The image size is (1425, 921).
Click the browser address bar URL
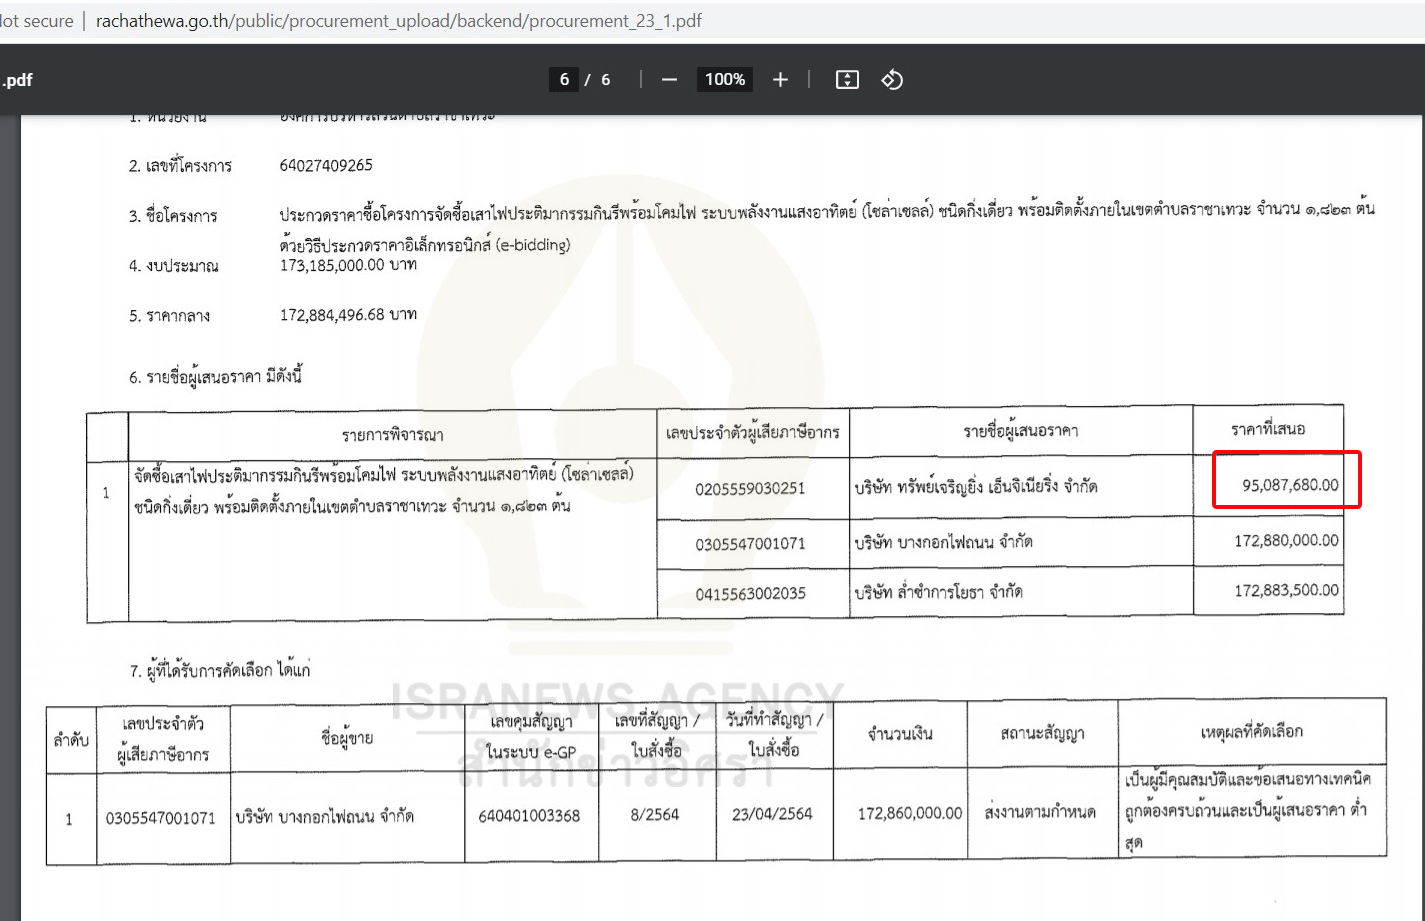[x=398, y=21]
